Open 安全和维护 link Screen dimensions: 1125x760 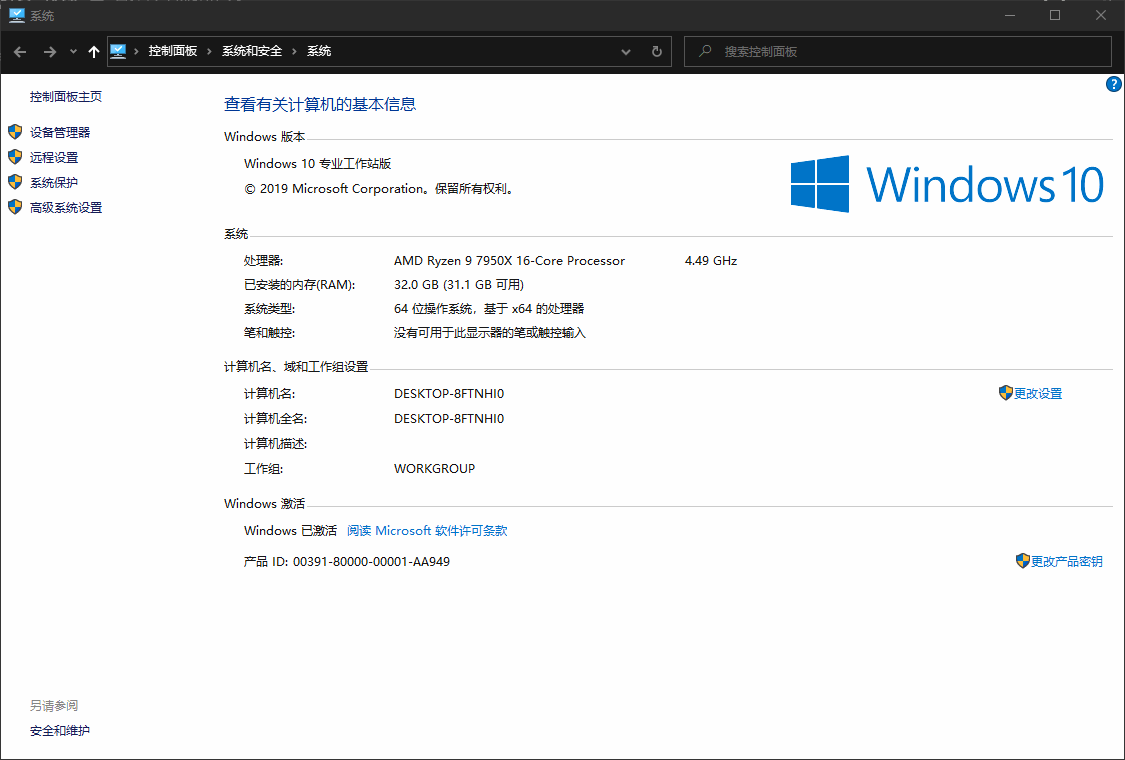click(60, 731)
